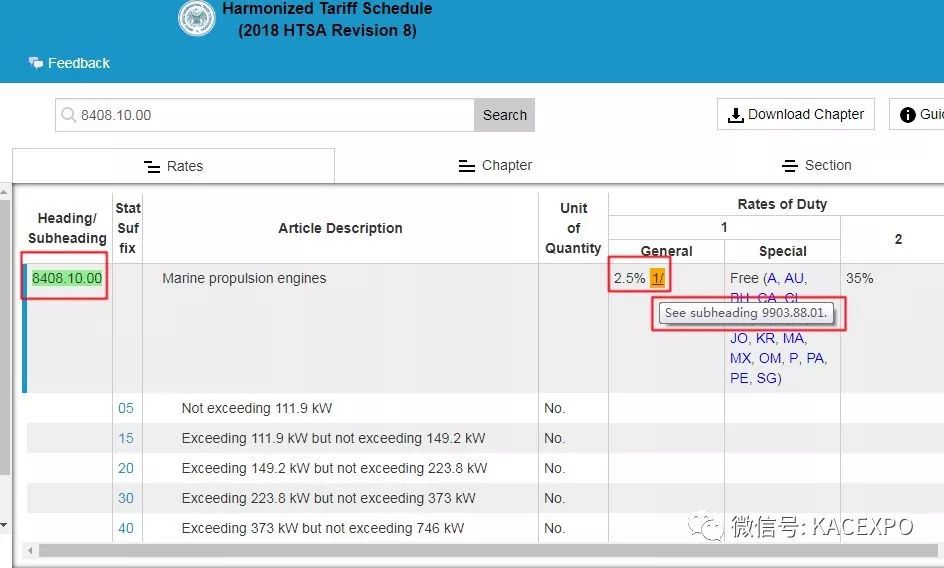Focus the search field containing 8408.10.00

265,115
